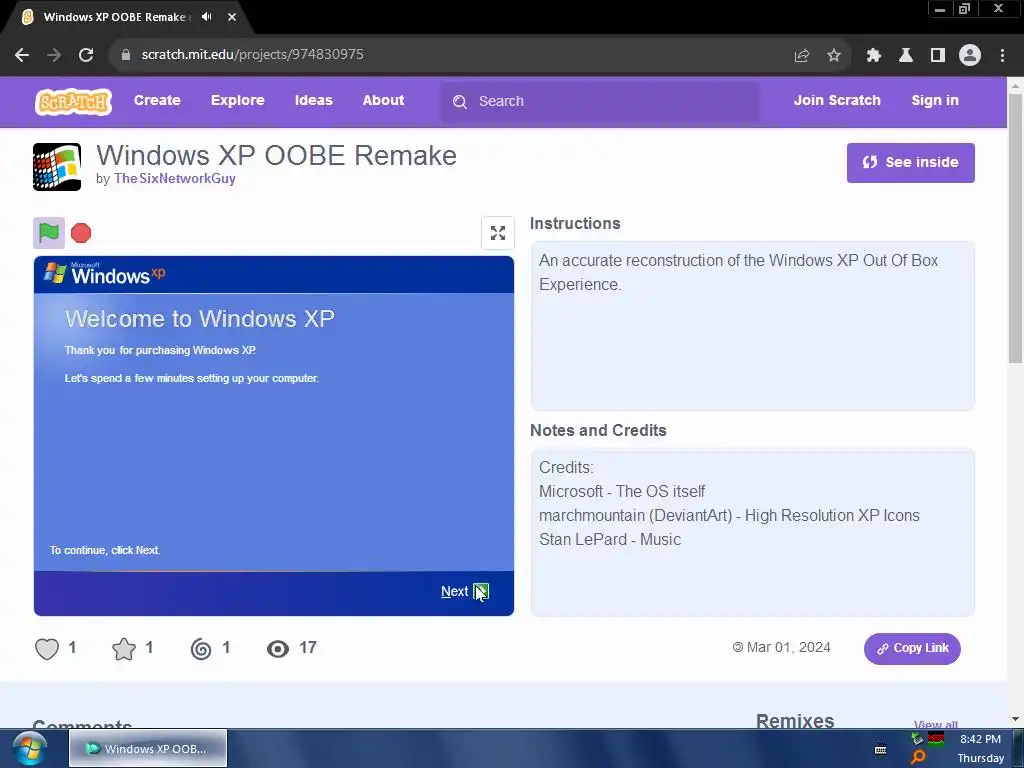Copy the project link
This screenshot has width=1024, height=768.
[912, 648]
